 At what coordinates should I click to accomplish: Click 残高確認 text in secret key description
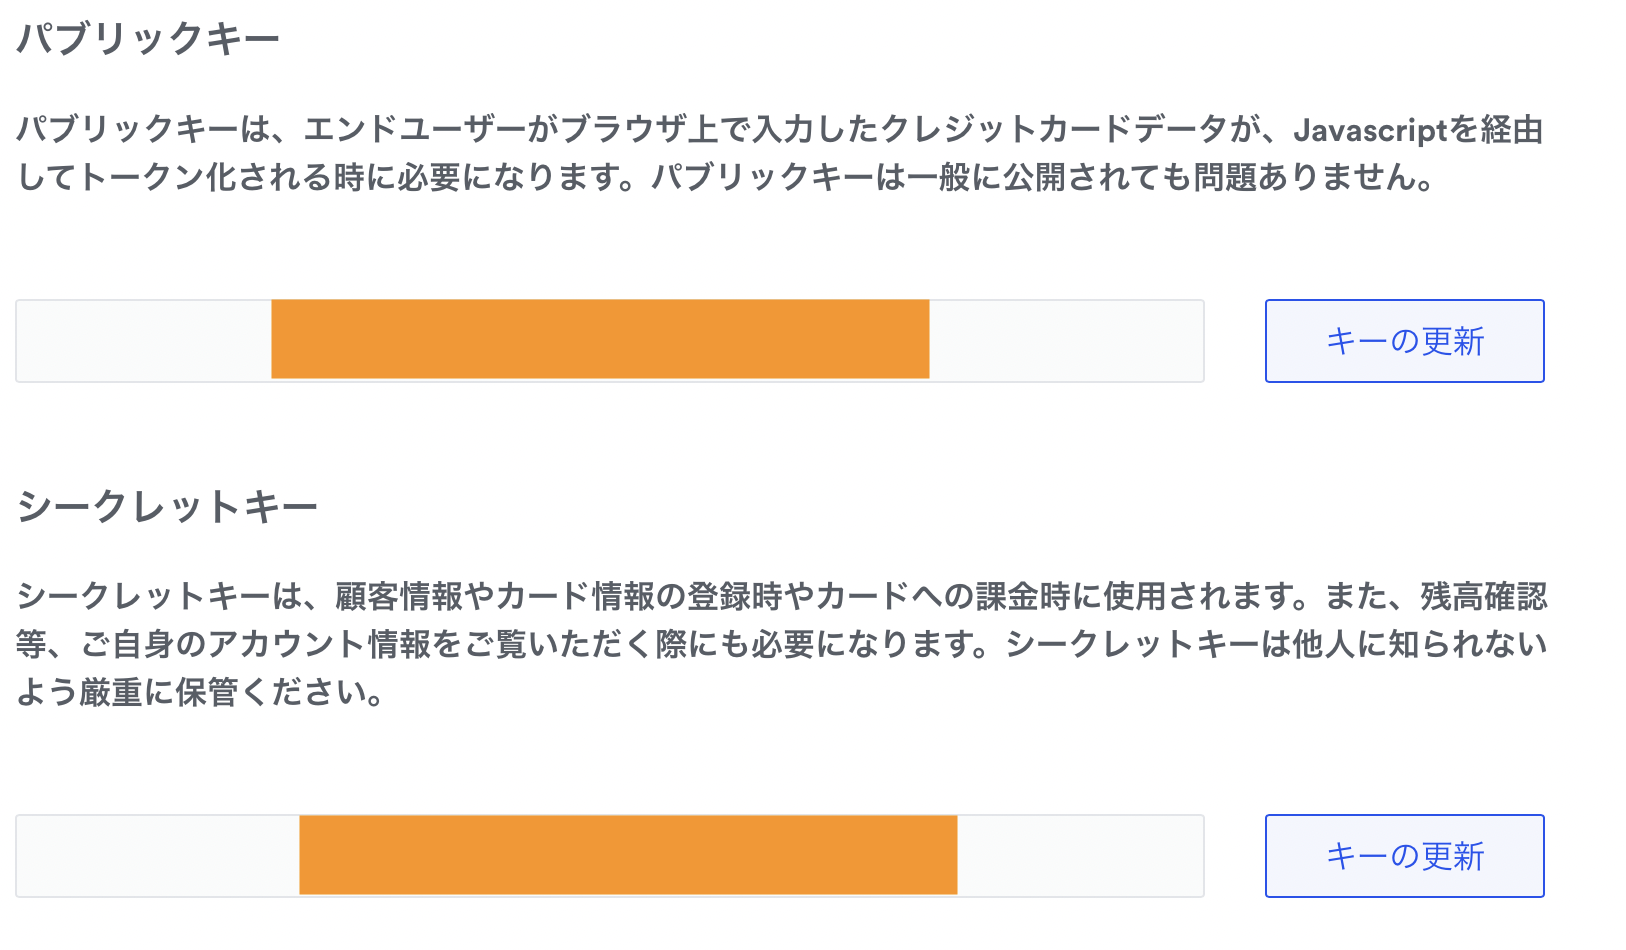(1483, 597)
